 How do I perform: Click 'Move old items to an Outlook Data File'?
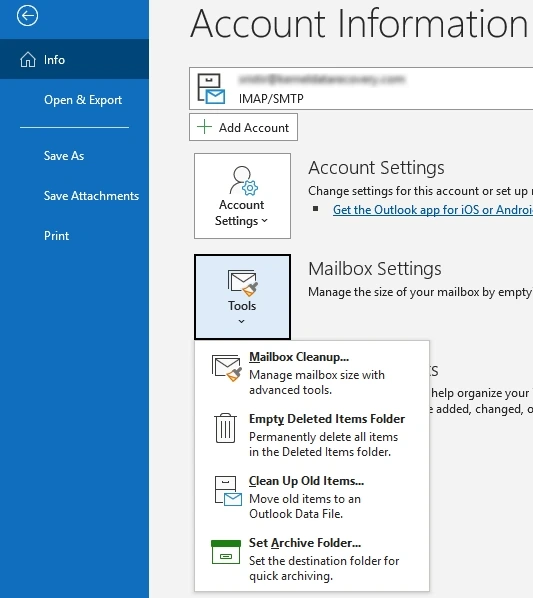(305, 506)
